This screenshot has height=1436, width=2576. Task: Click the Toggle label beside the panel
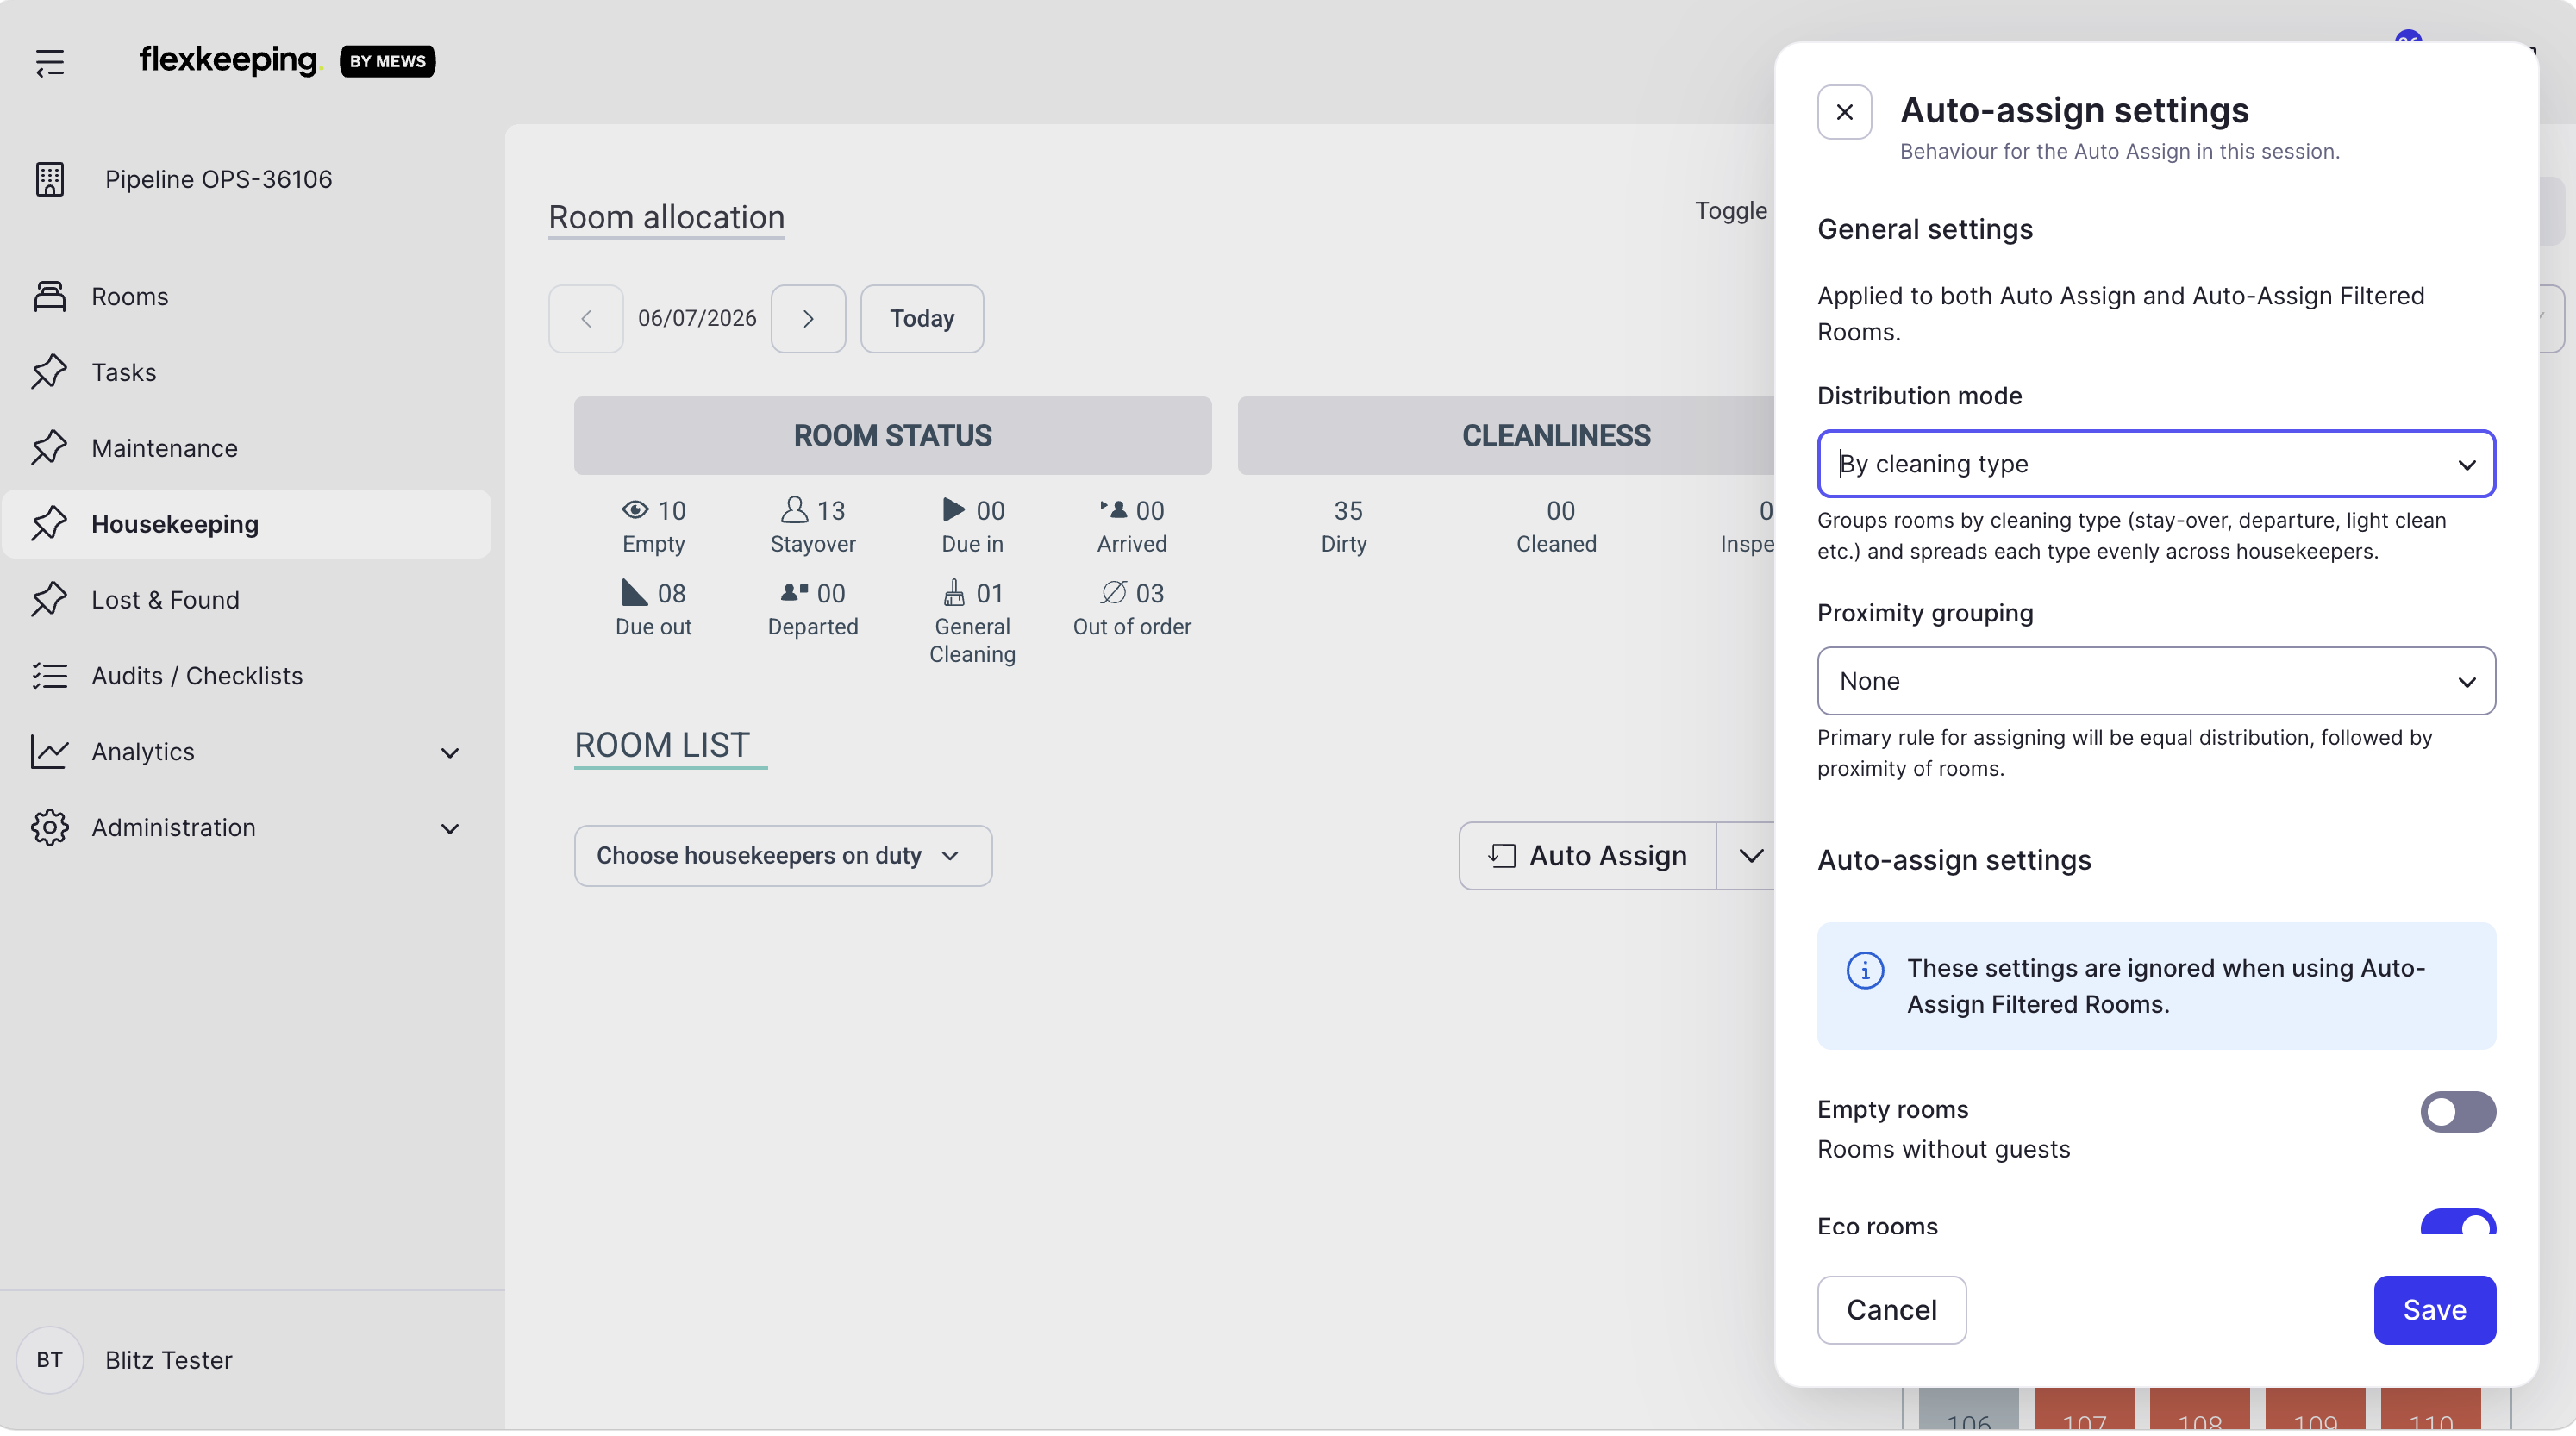(1730, 211)
